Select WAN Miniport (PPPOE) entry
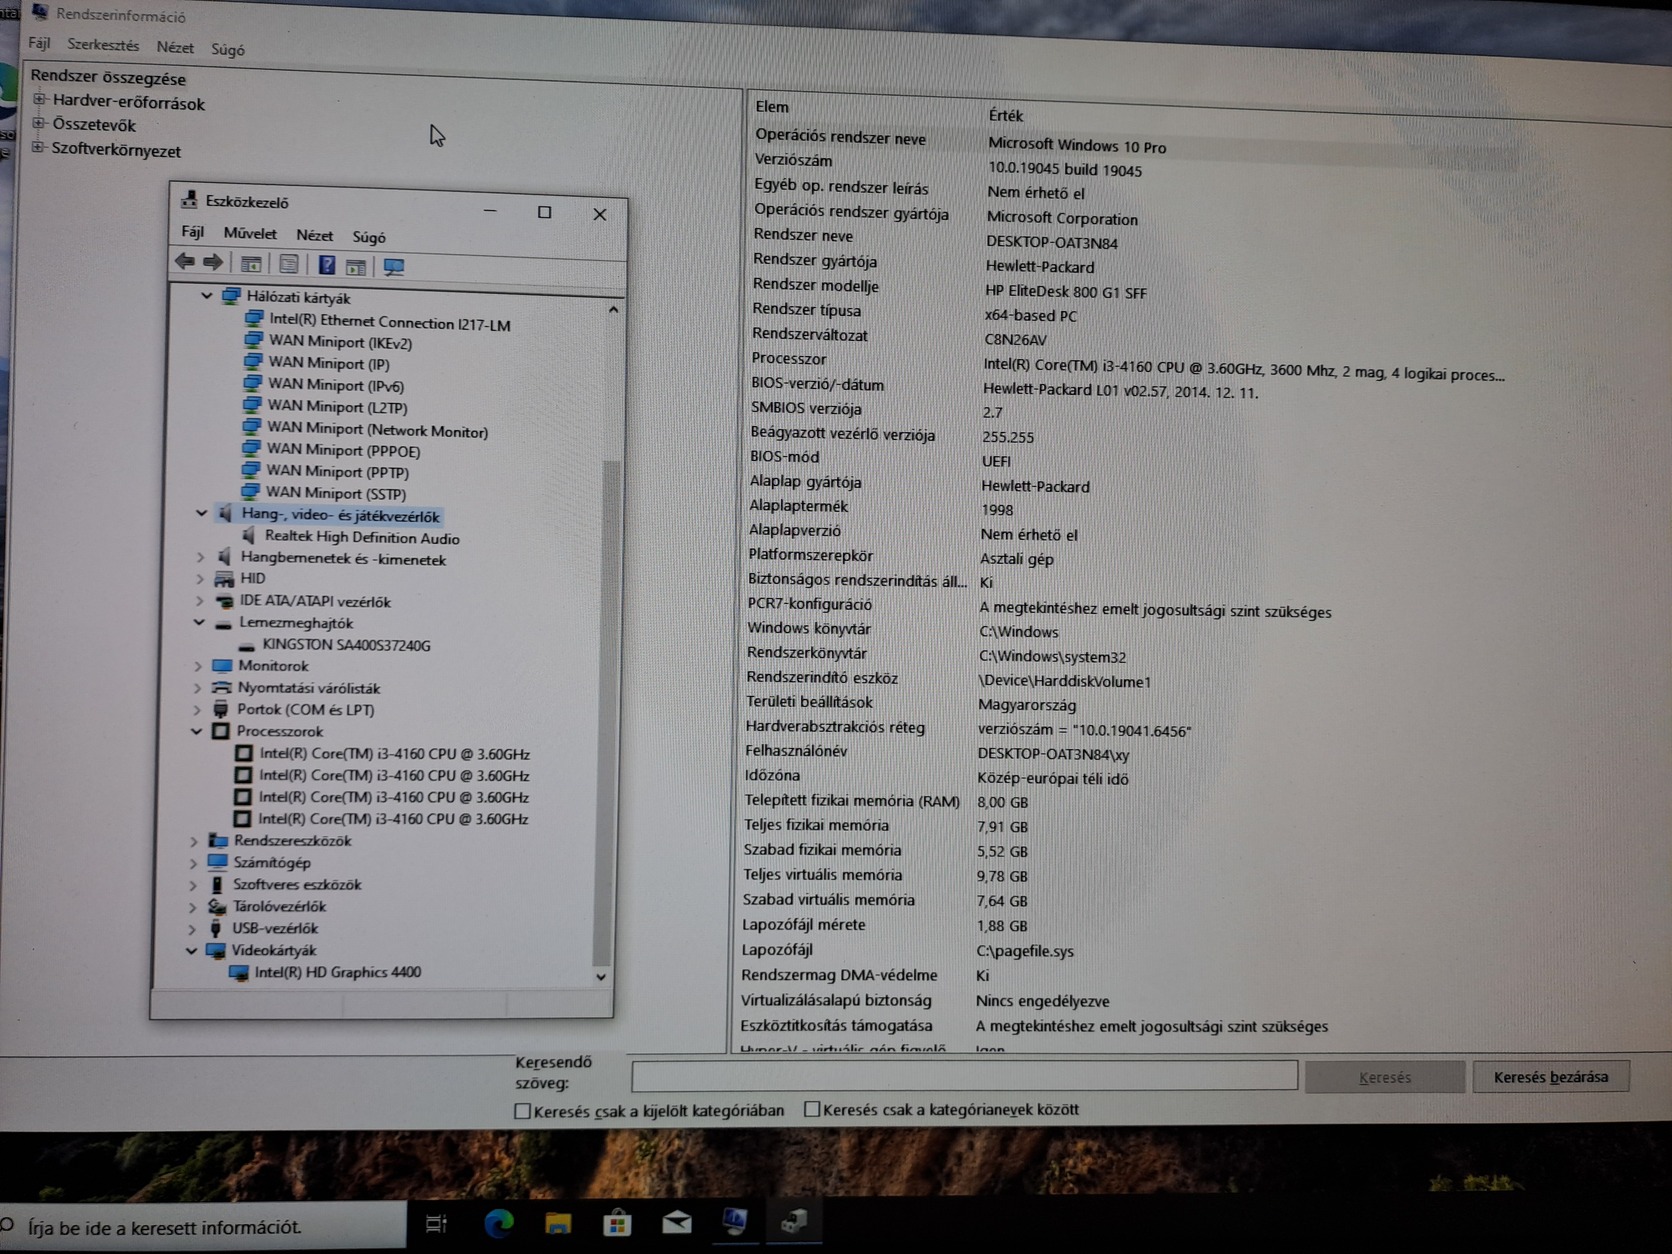Image resolution: width=1672 pixels, height=1254 pixels. [343, 451]
